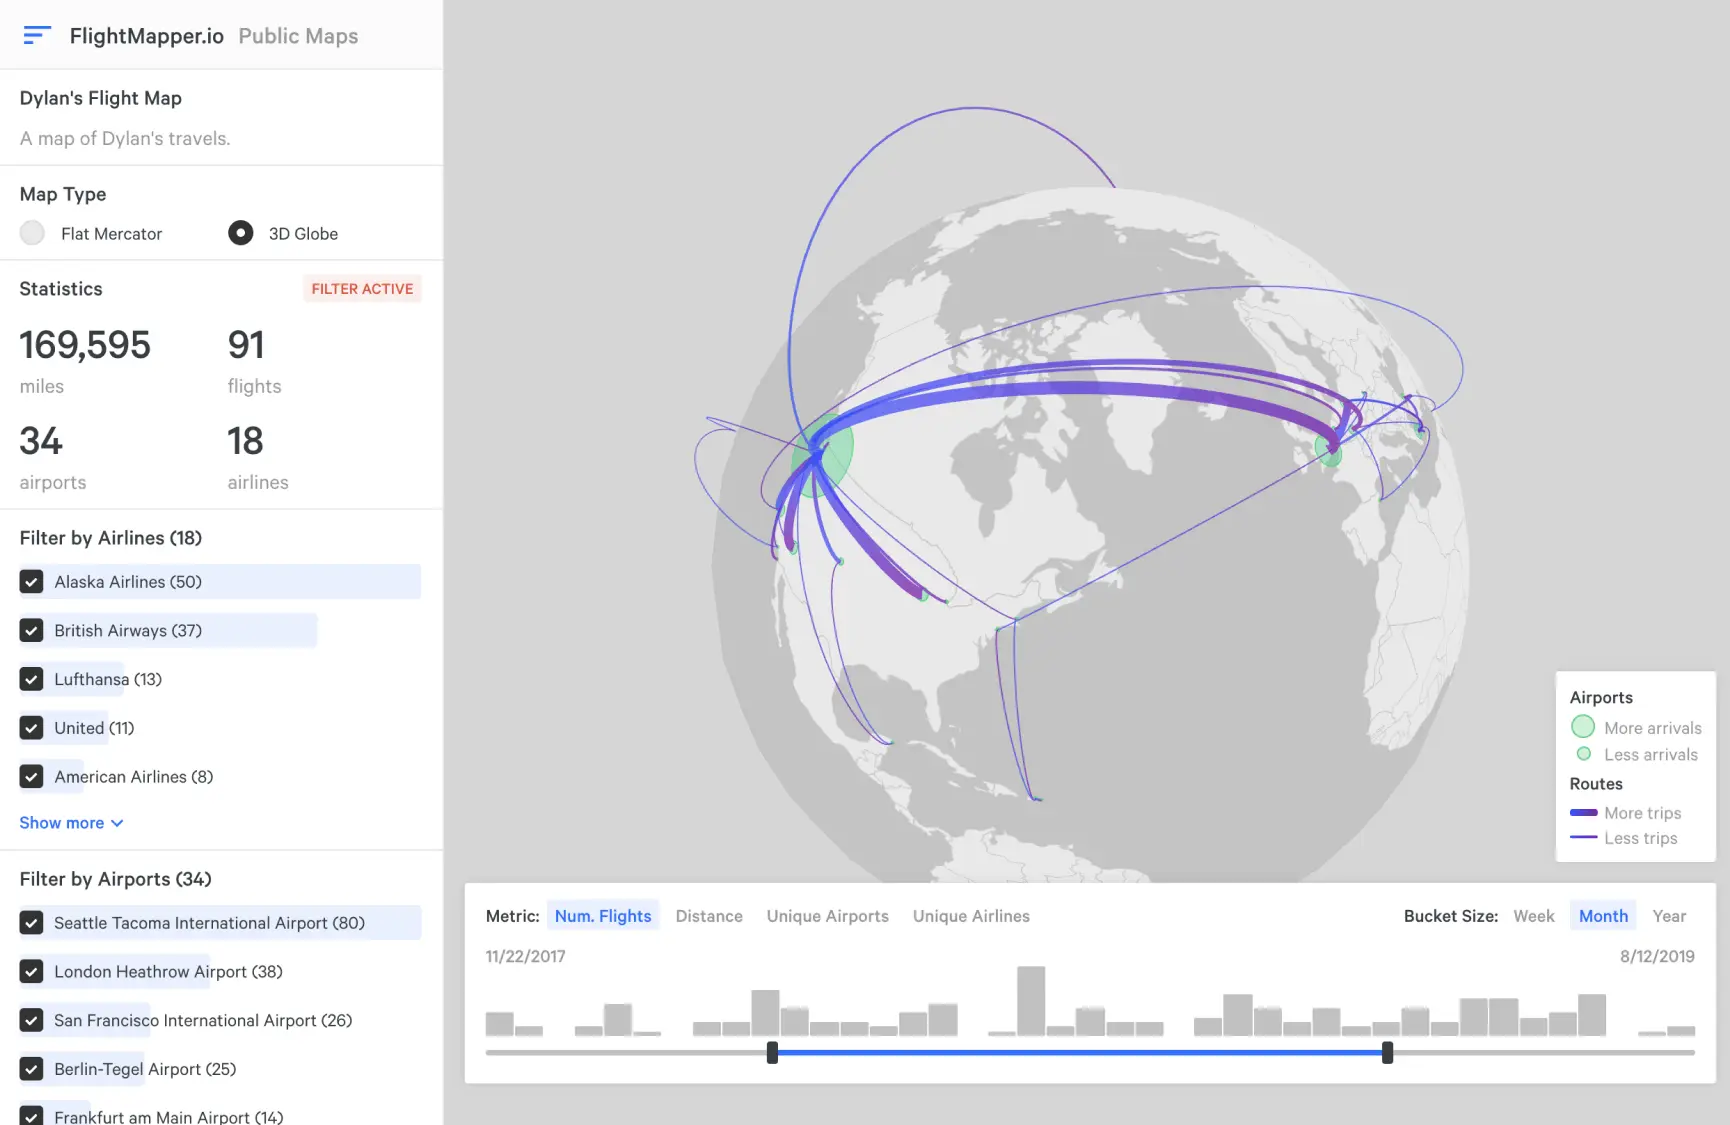Disable the United airline filter

[32, 728]
